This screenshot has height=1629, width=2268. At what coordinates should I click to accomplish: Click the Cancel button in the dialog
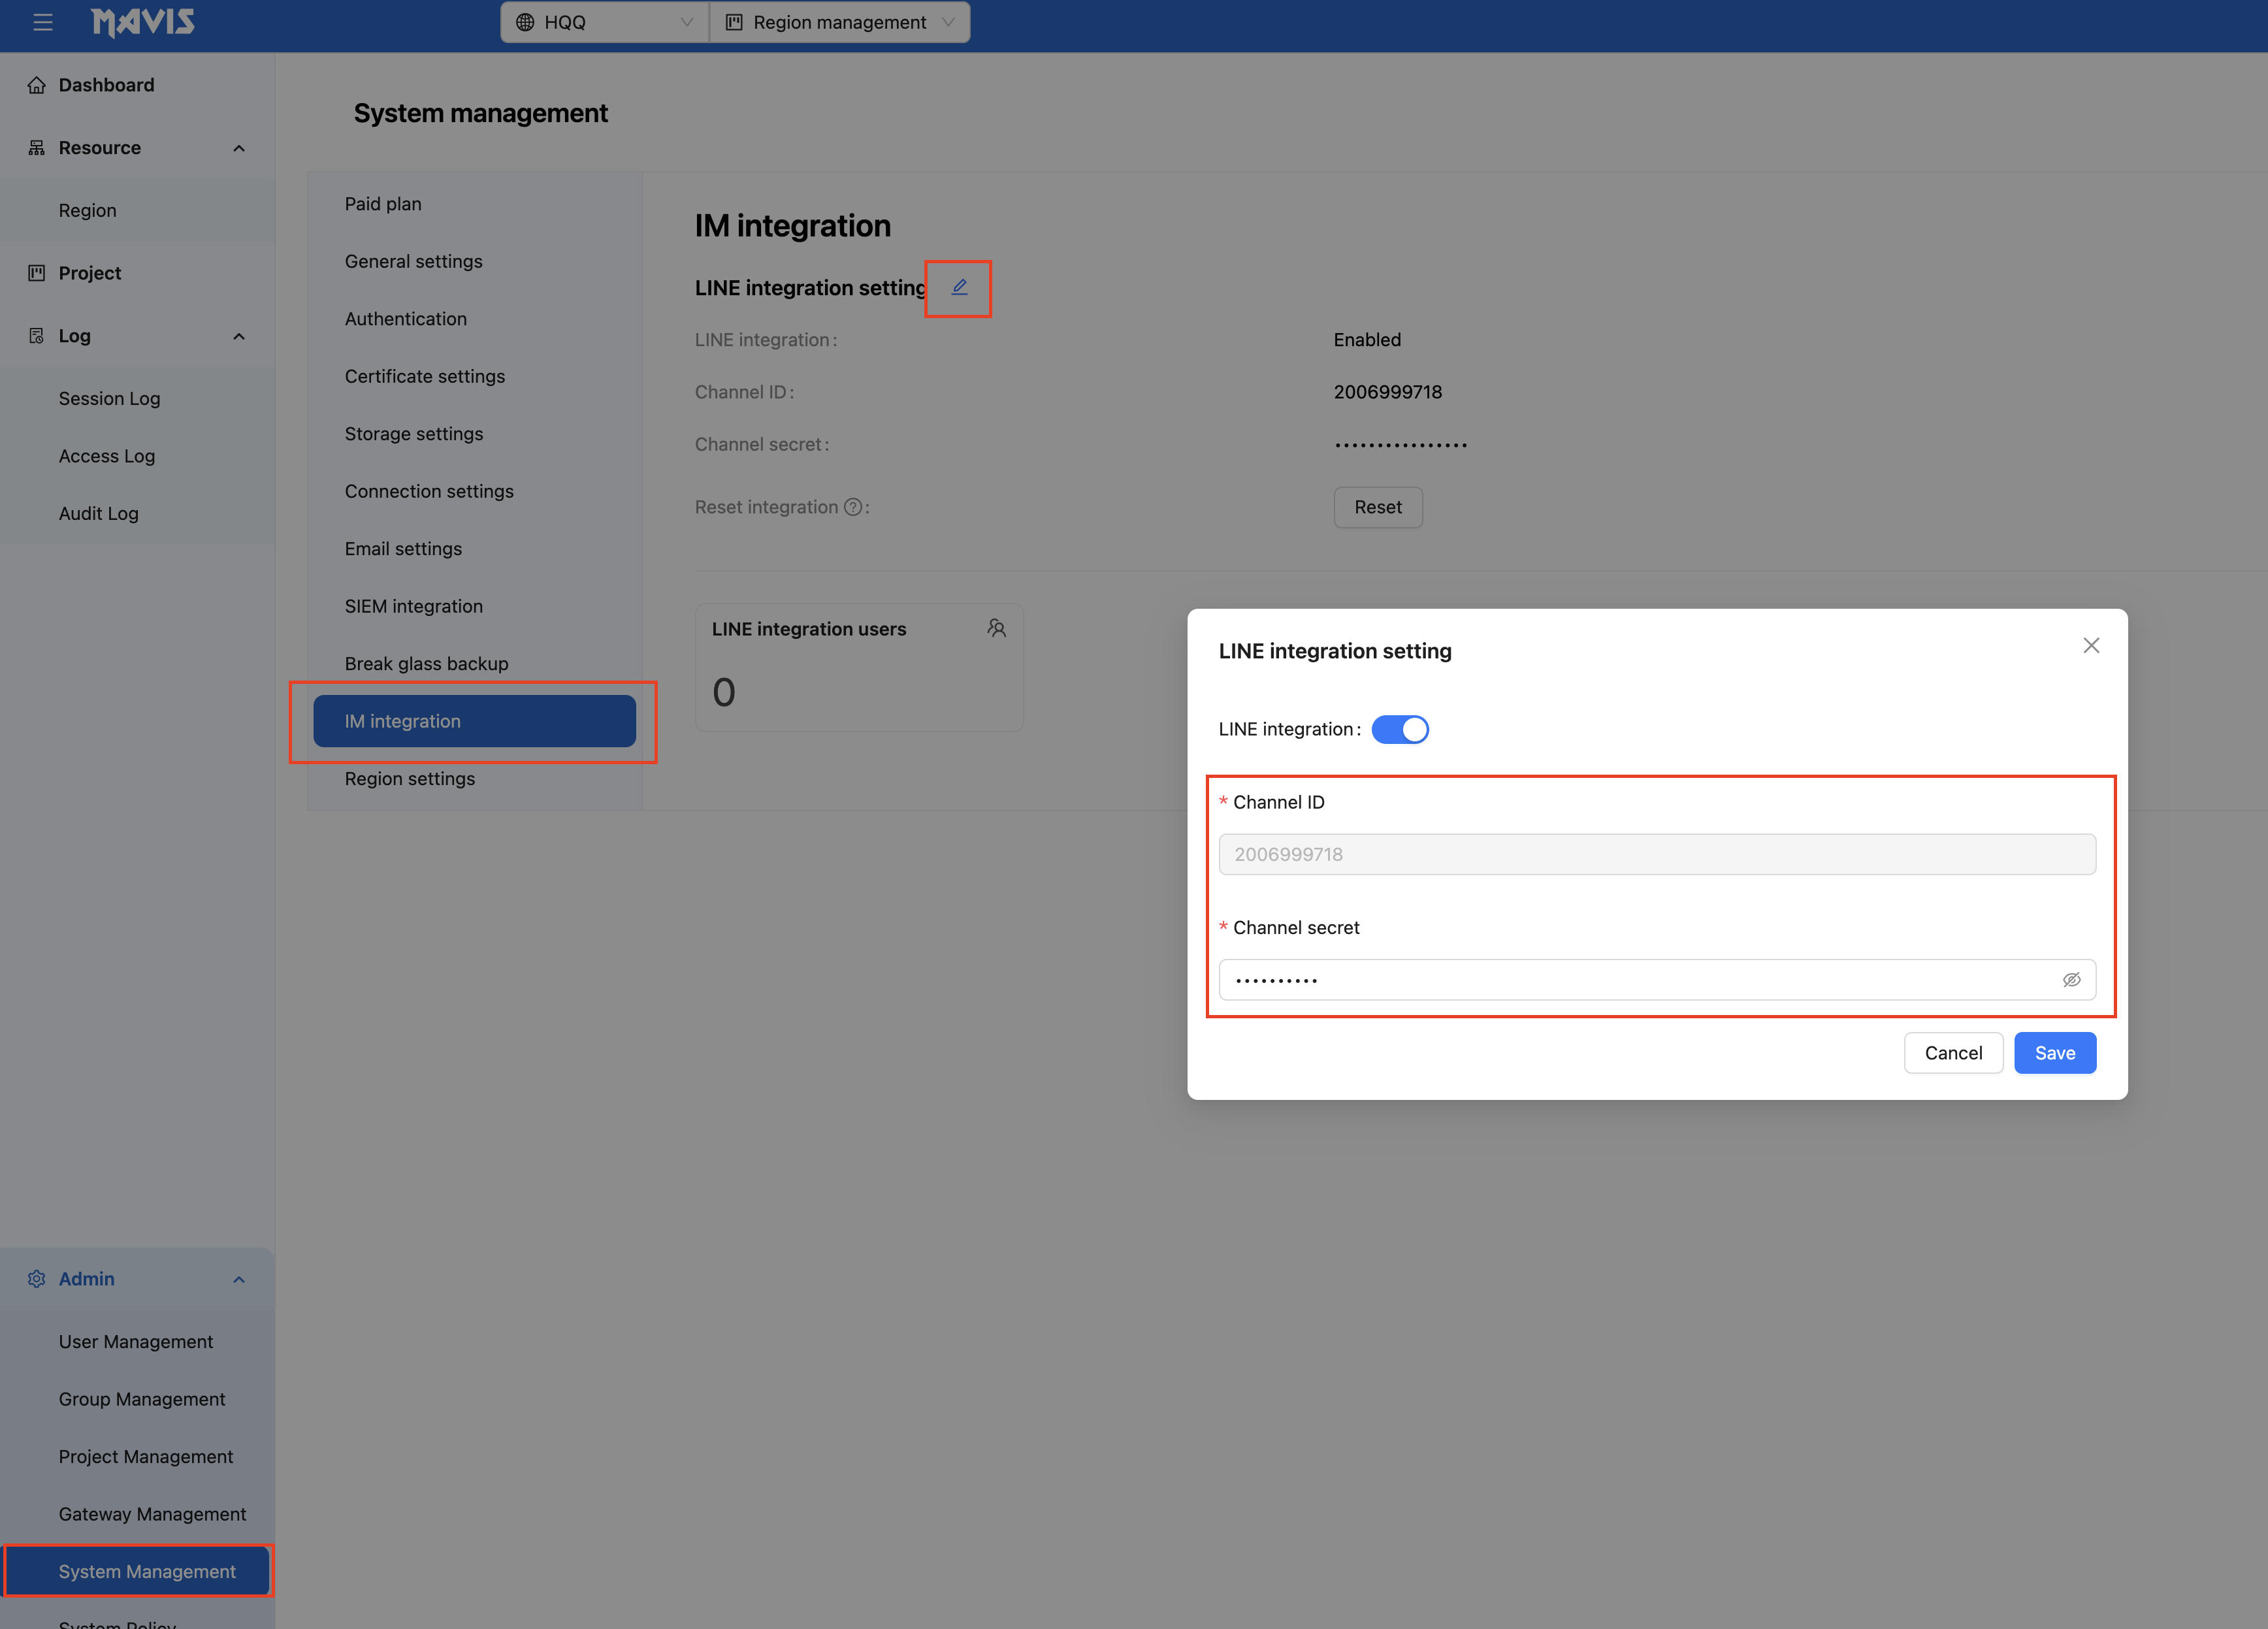click(1952, 1053)
